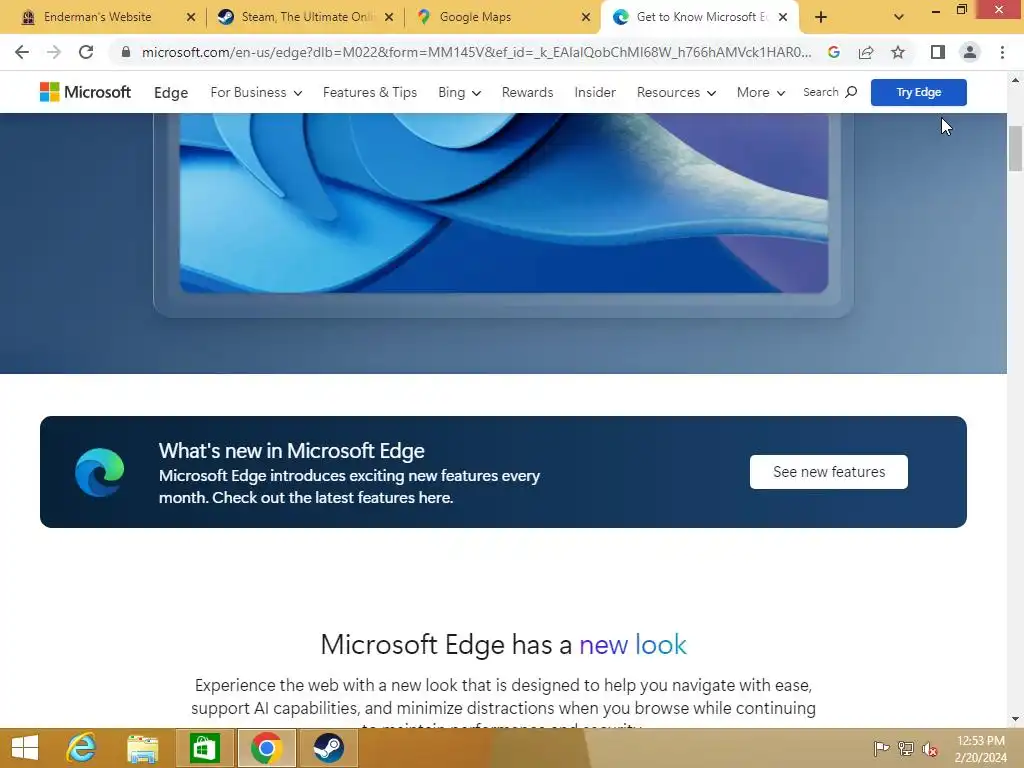Open Action Center flag icon
Screen dimensions: 1024x768
[881, 748]
